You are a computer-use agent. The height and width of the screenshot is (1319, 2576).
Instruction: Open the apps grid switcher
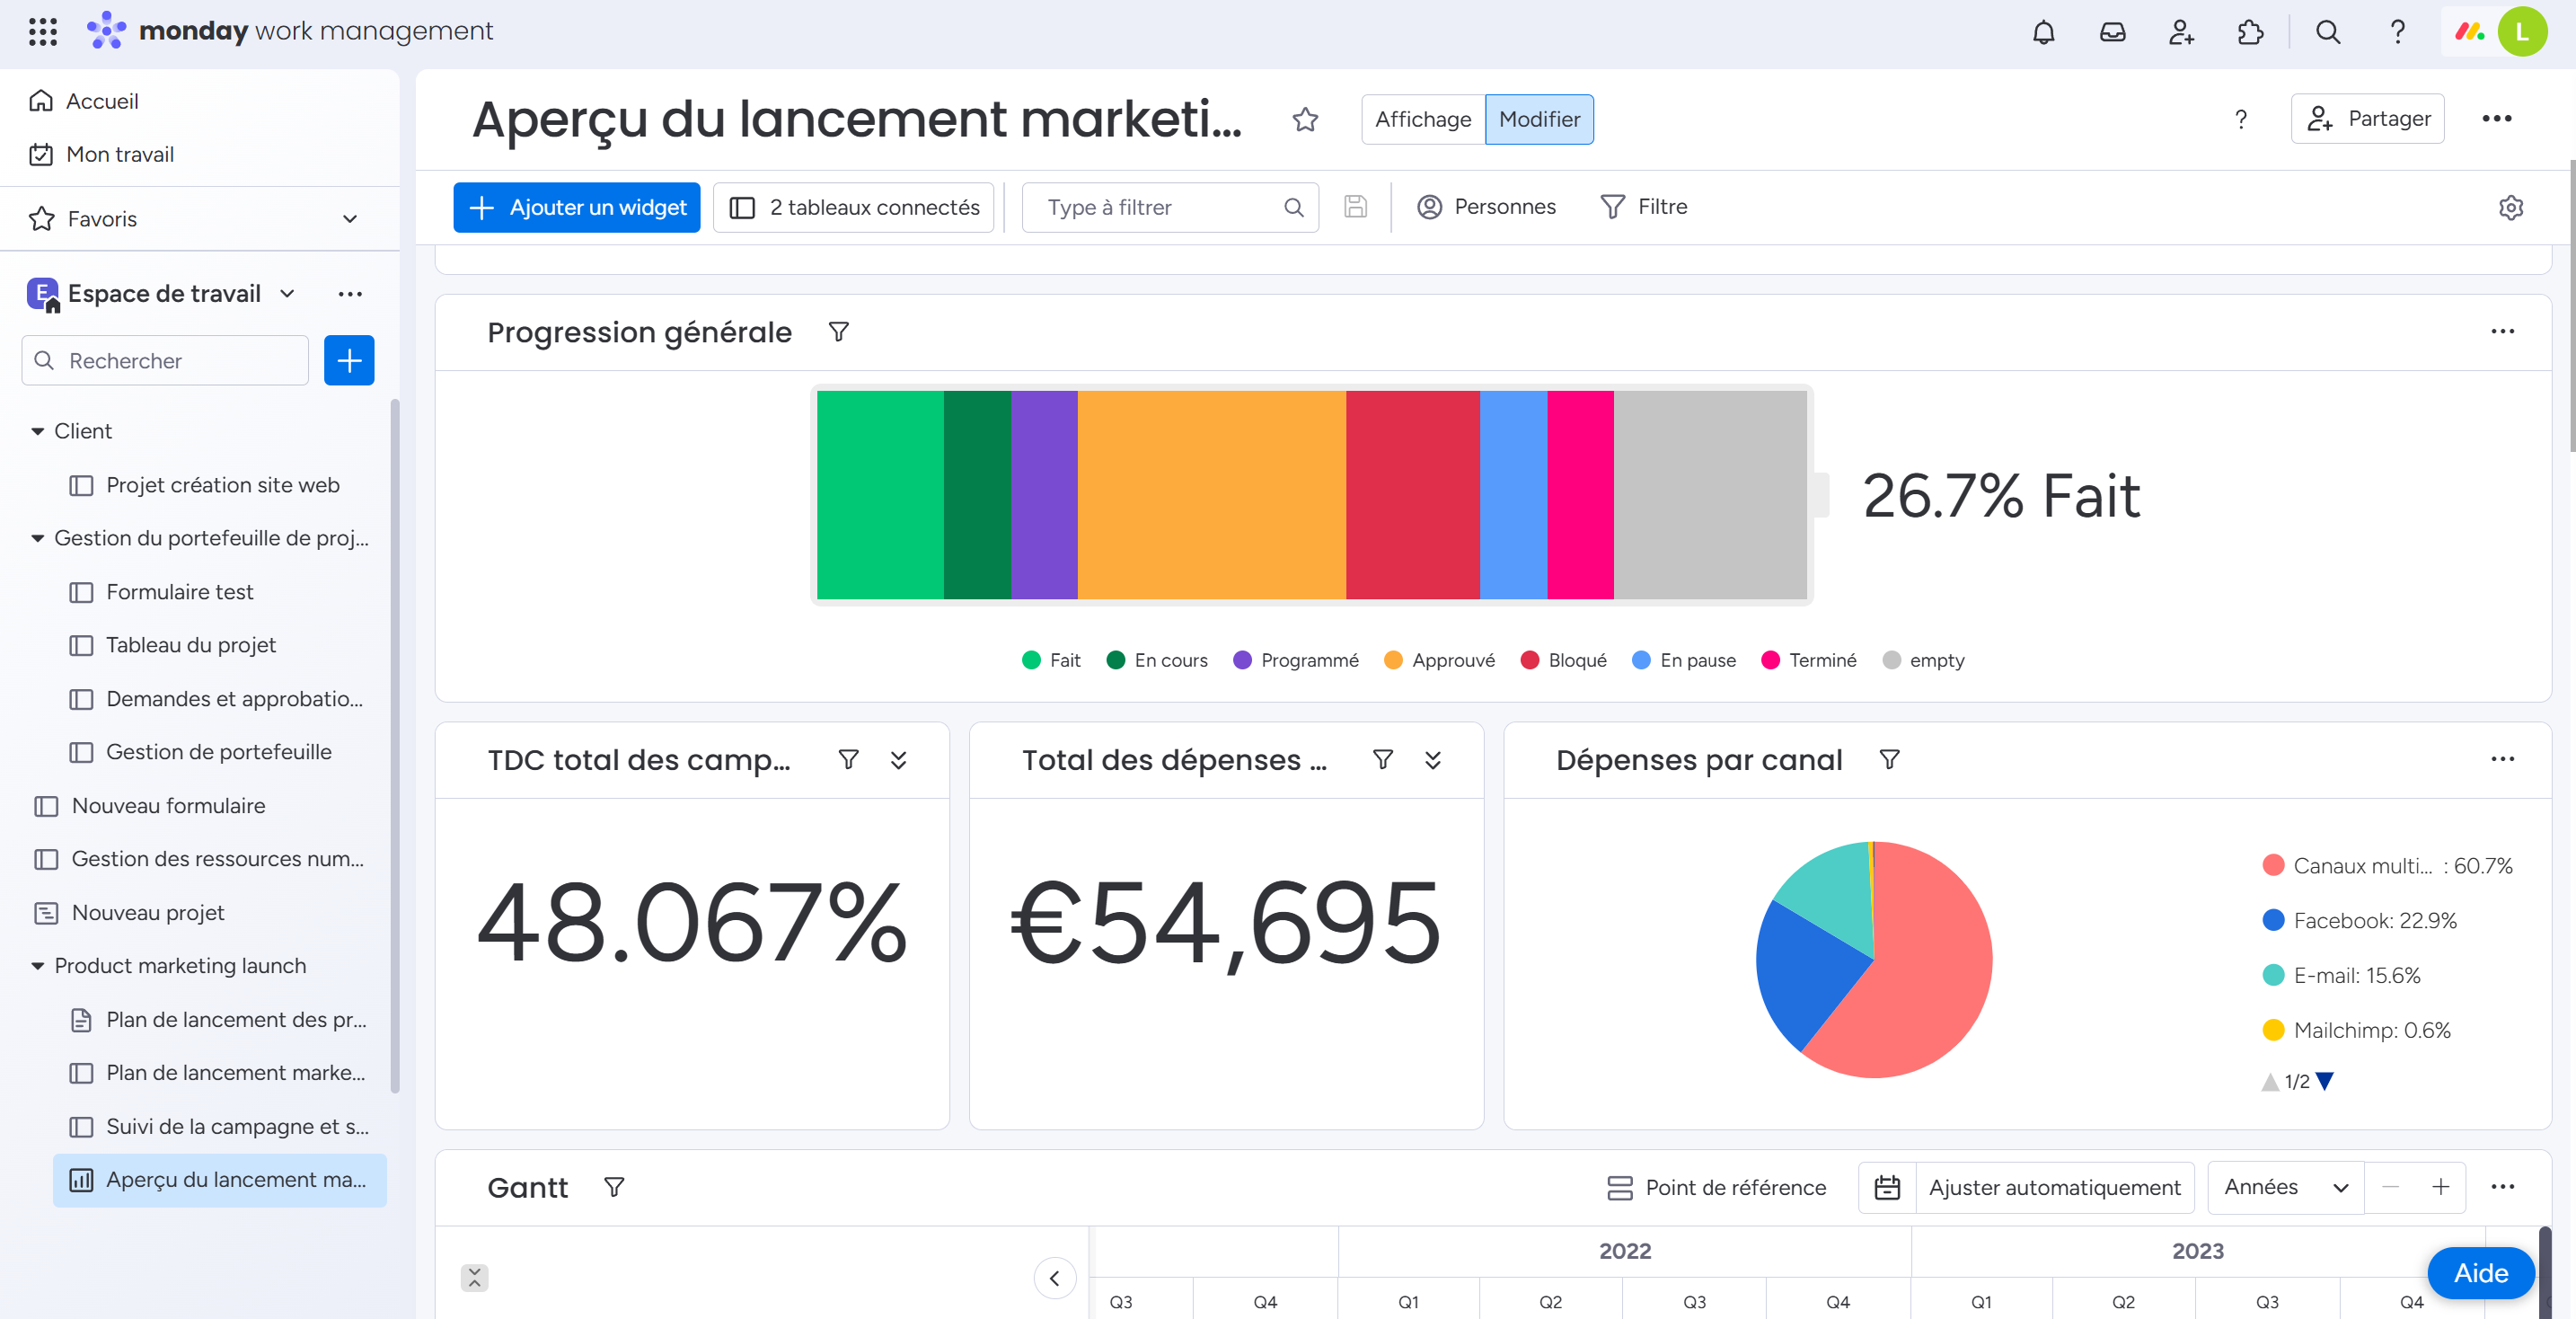[42, 32]
